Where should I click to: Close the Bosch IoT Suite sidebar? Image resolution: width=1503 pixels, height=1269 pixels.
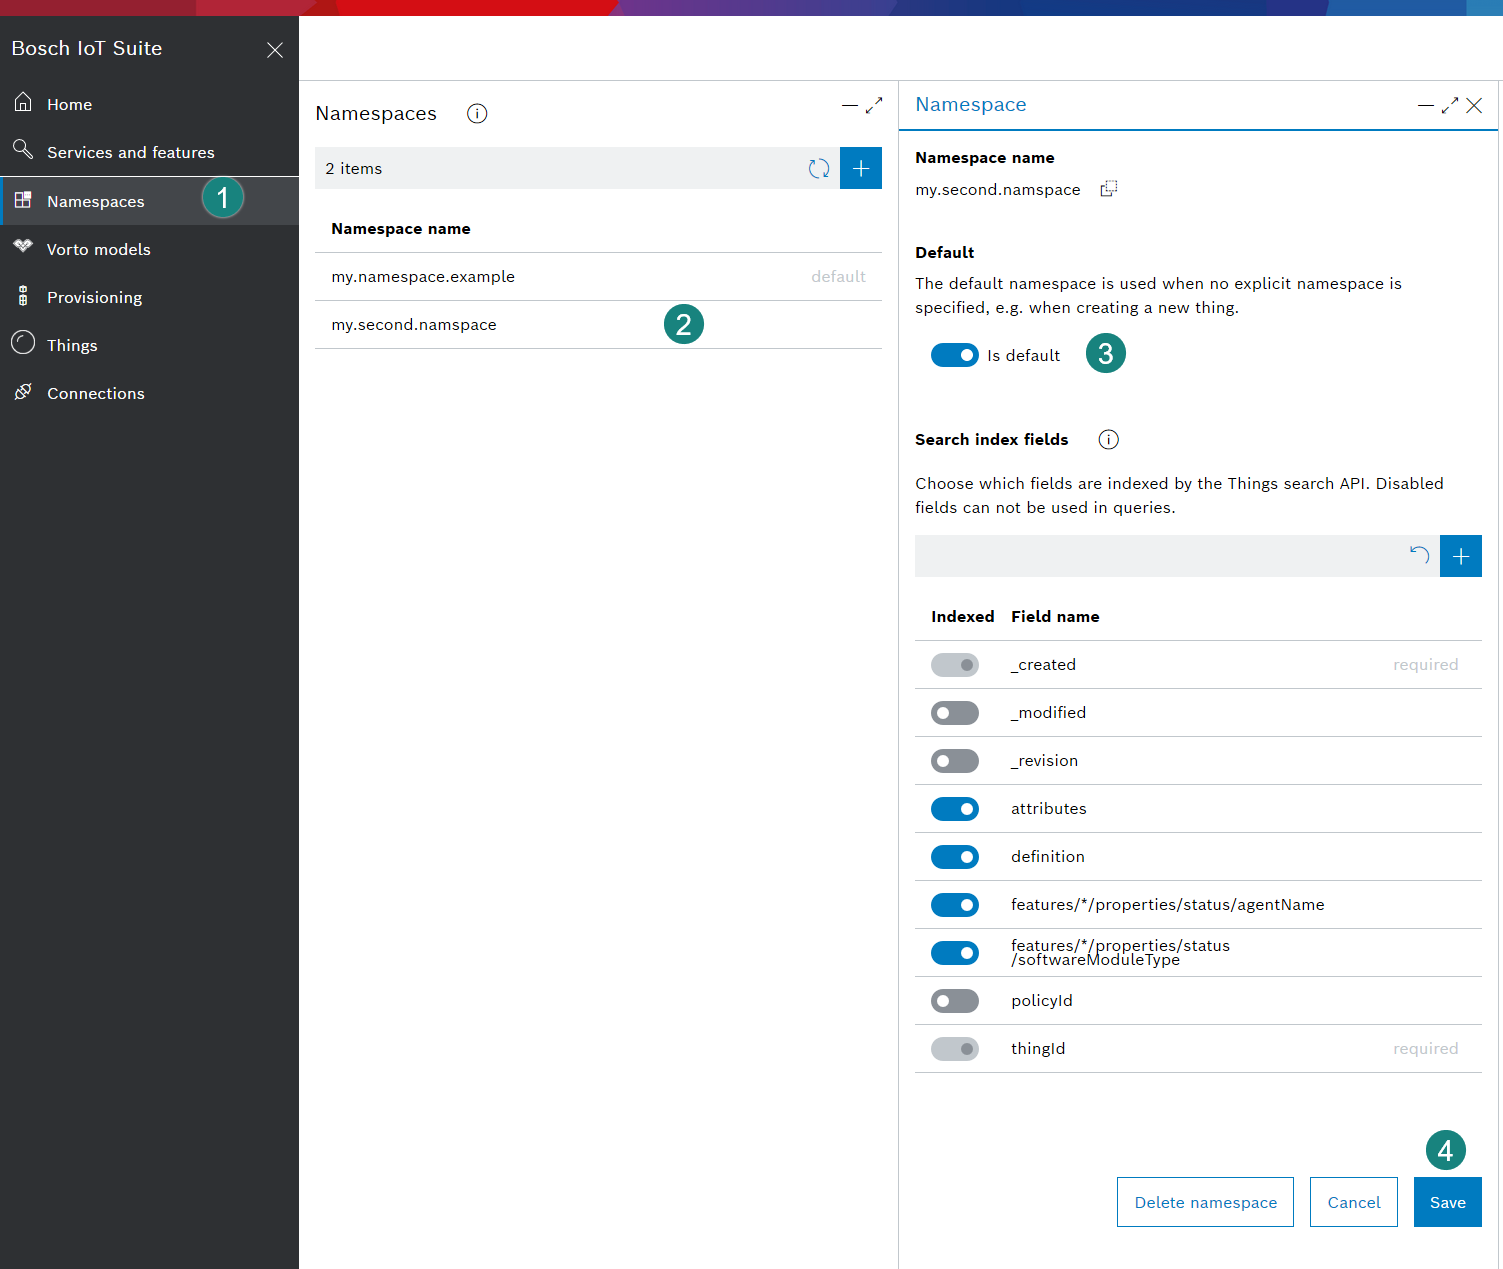click(x=275, y=50)
